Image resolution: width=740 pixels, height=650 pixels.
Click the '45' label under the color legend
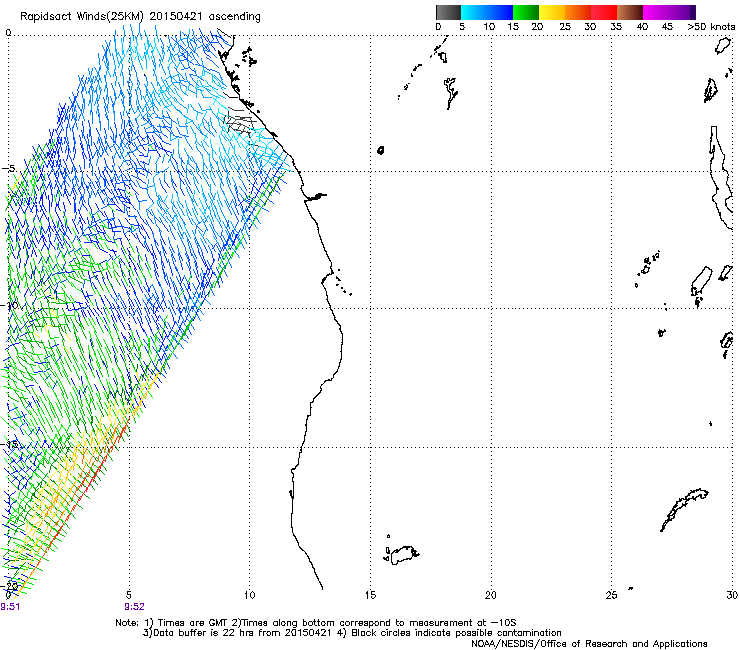point(667,27)
